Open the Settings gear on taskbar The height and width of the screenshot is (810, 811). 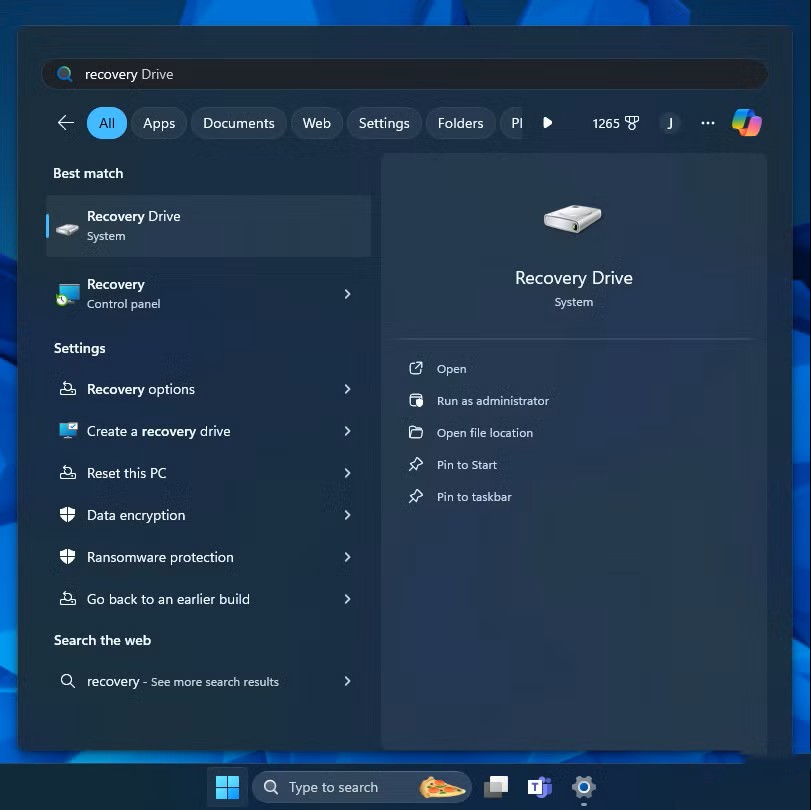pyautogui.click(x=584, y=787)
